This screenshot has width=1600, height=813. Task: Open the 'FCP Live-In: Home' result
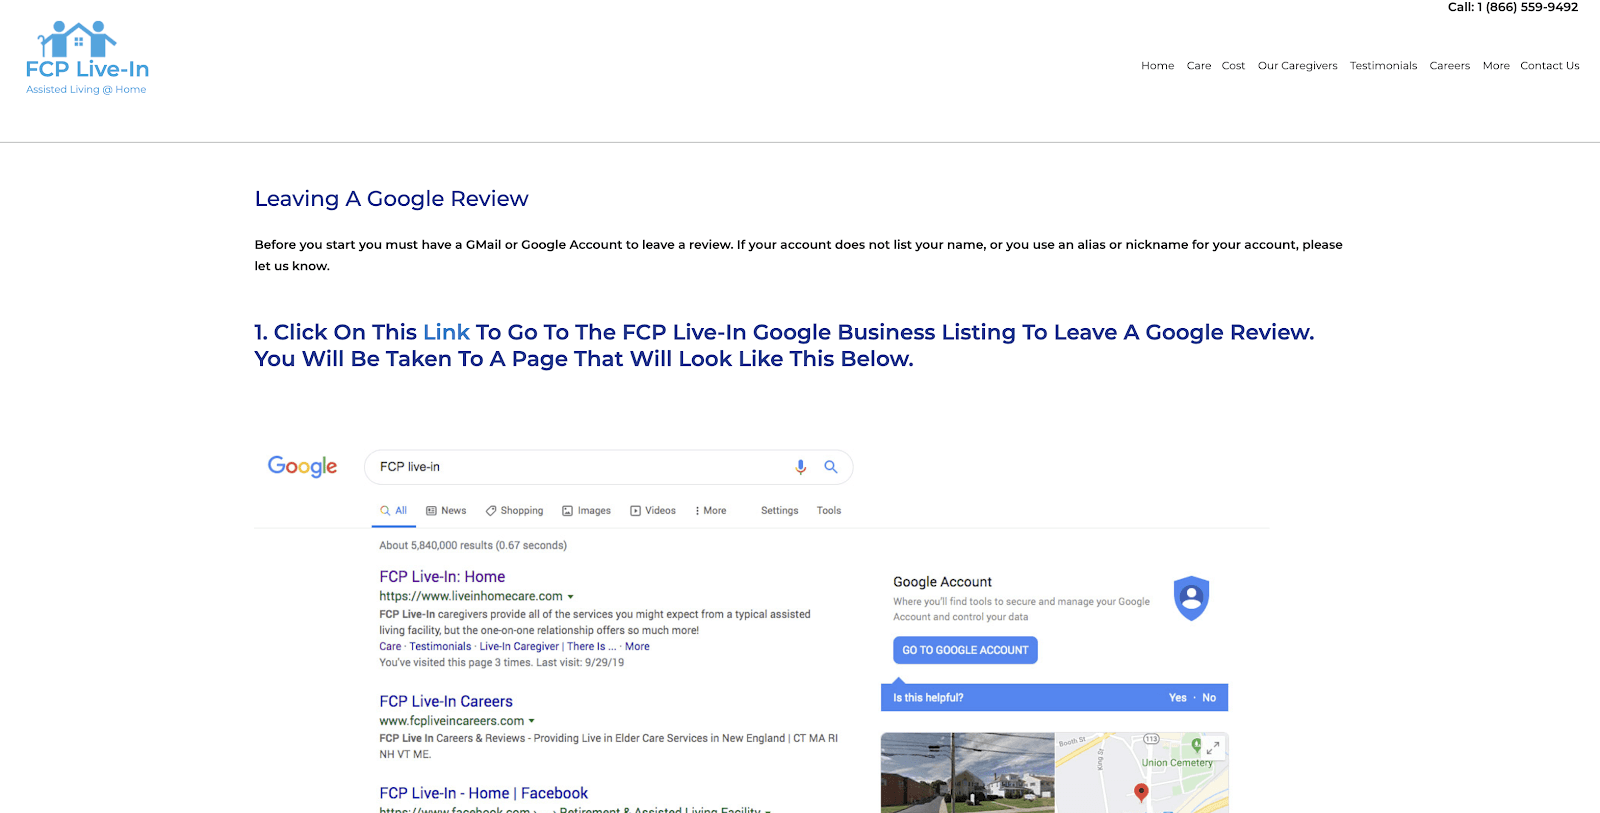[442, 577]
